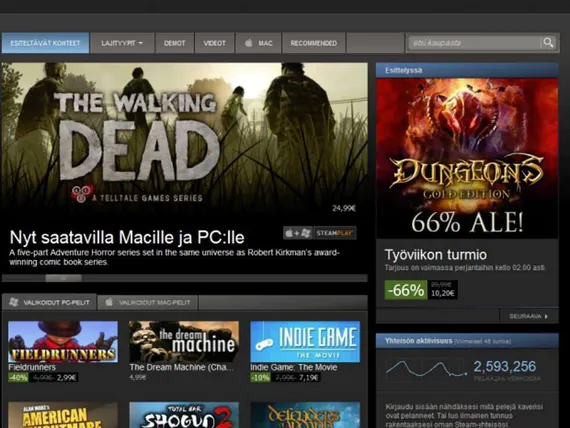The width and height of the screenshot is (570, 428).
Task: Click the community activity graph
Action: tap(426, 369)
